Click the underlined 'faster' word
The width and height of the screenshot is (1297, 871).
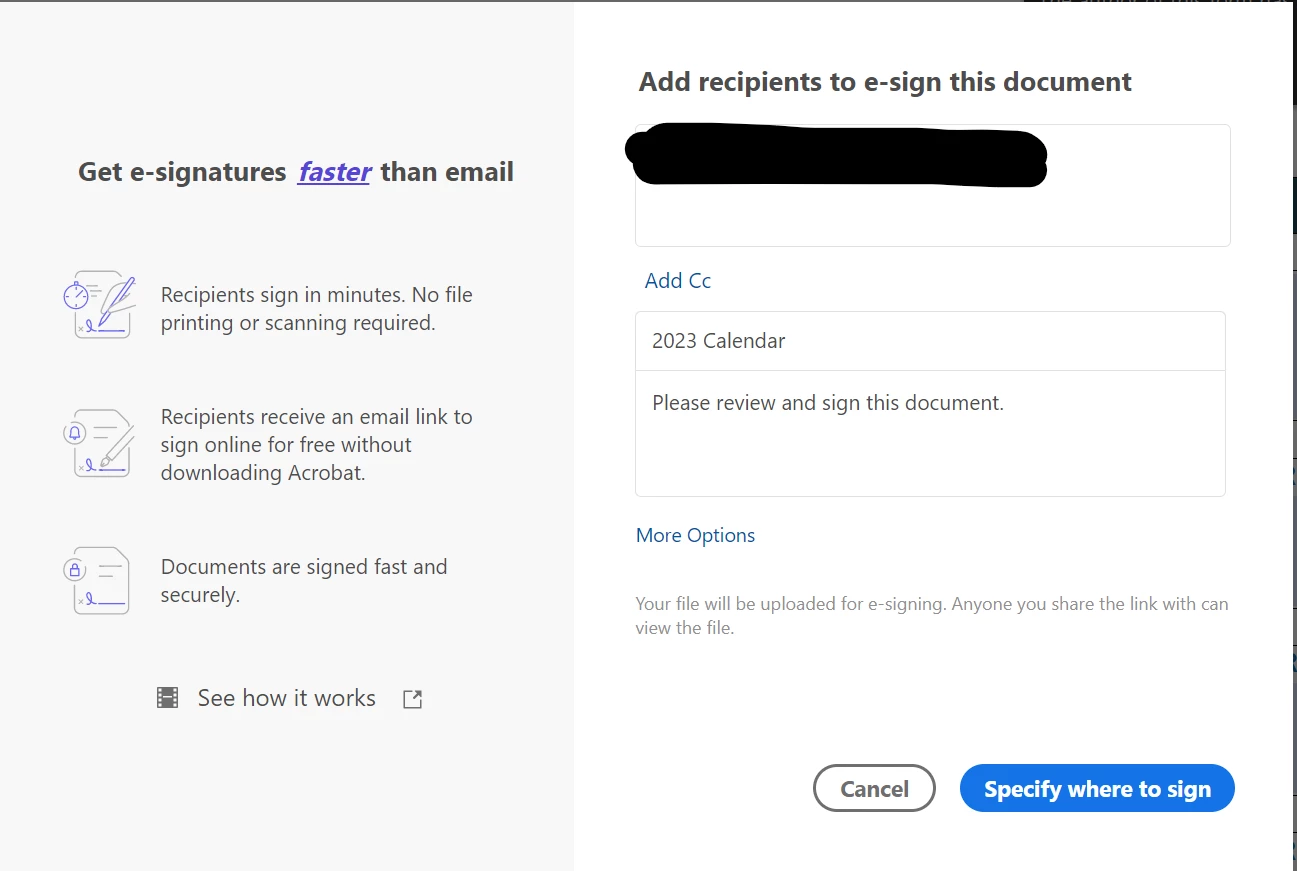pos(334,172)
